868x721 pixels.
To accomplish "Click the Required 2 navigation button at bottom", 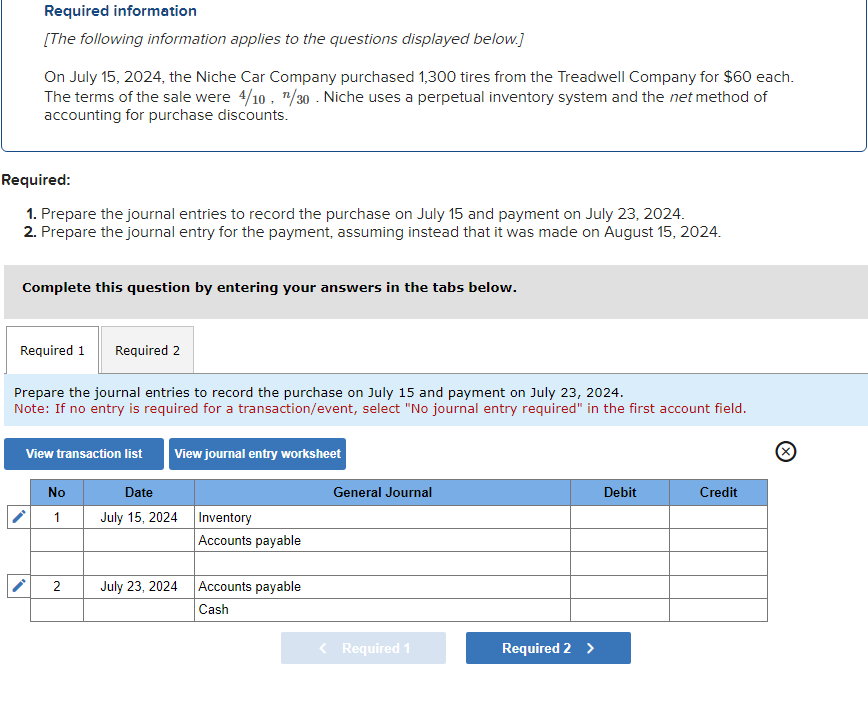I will 548,648.
